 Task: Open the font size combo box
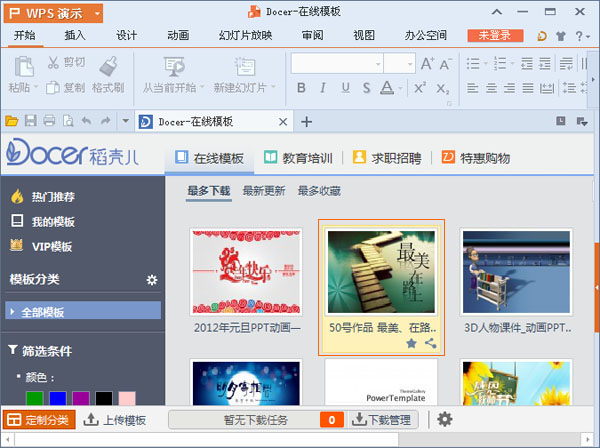[399, 63]
